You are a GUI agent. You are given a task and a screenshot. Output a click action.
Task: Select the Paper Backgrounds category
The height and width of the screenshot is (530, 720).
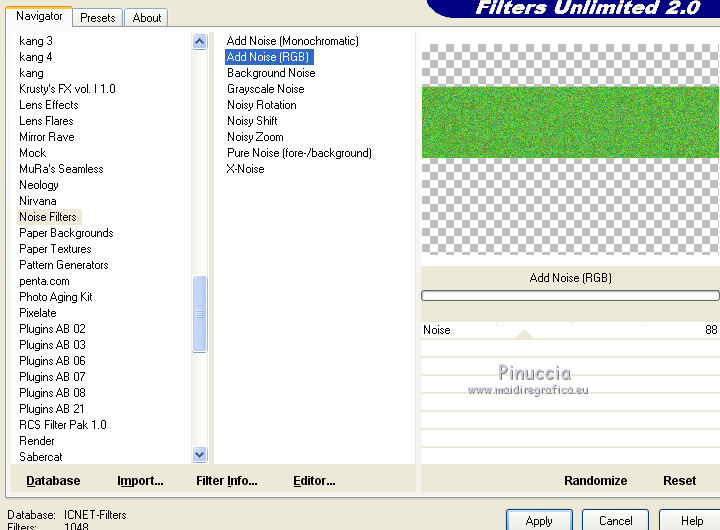point(66,233)
